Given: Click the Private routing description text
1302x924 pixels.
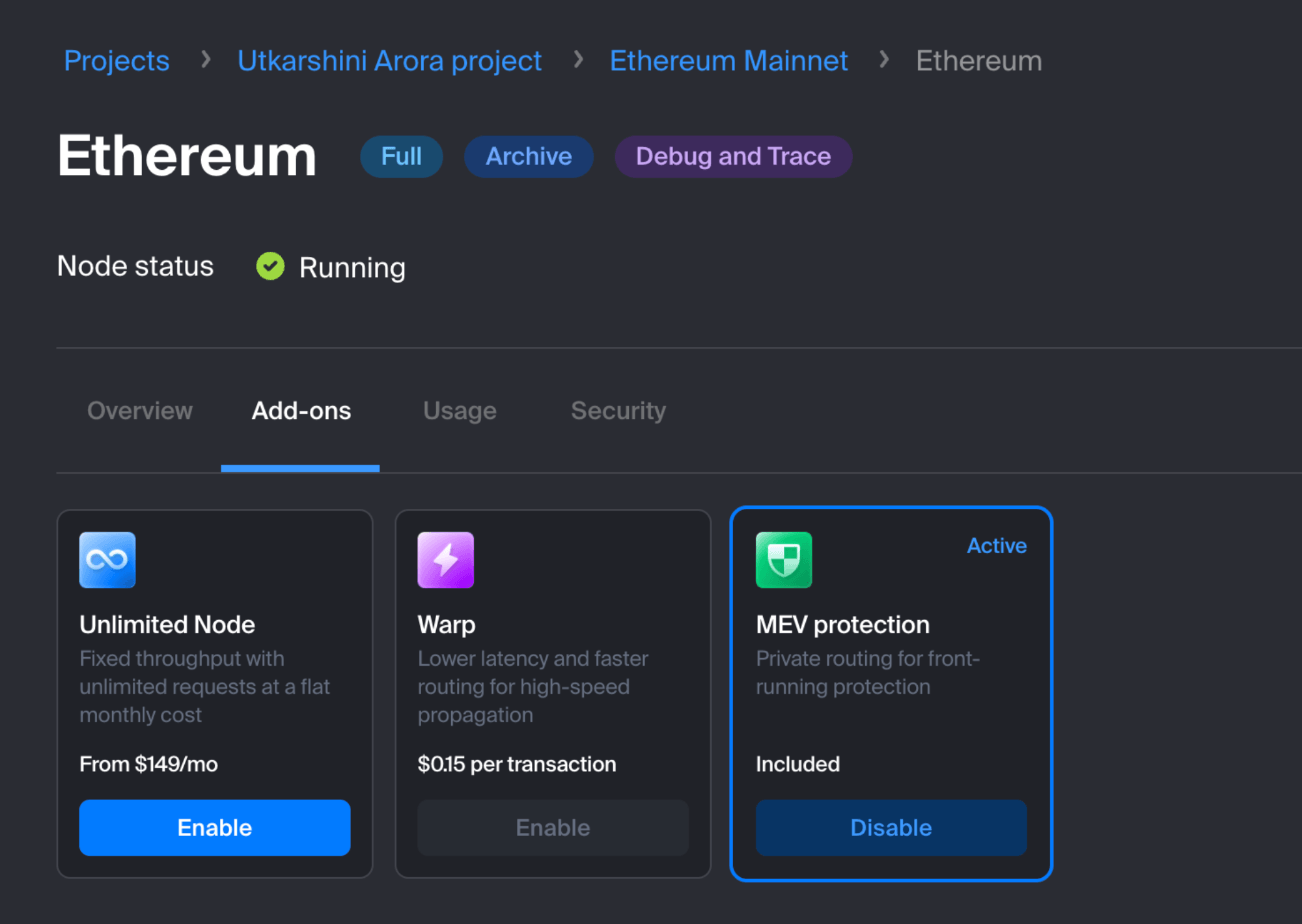Looking at the screenshot, I should click(x=868, y=673).
